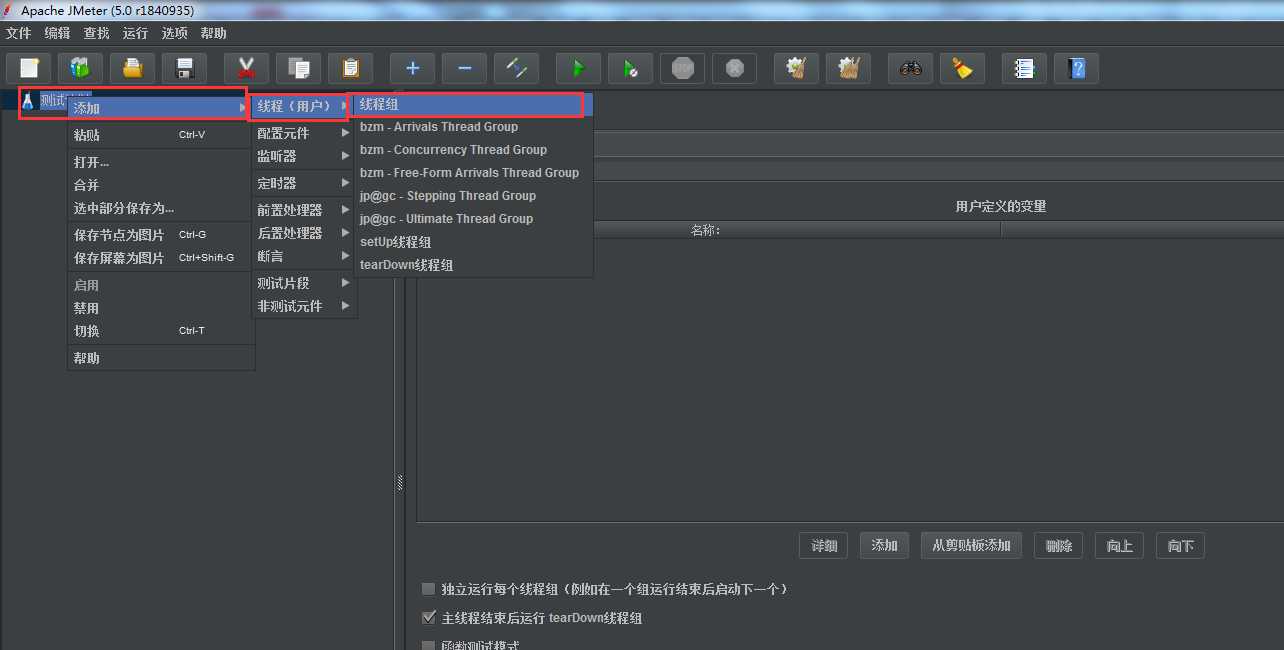Viewport: 1284px width, 650px height.
Task: Toggle 独立运行每个线程组 checkbox
Action: [x=429, y=589]
